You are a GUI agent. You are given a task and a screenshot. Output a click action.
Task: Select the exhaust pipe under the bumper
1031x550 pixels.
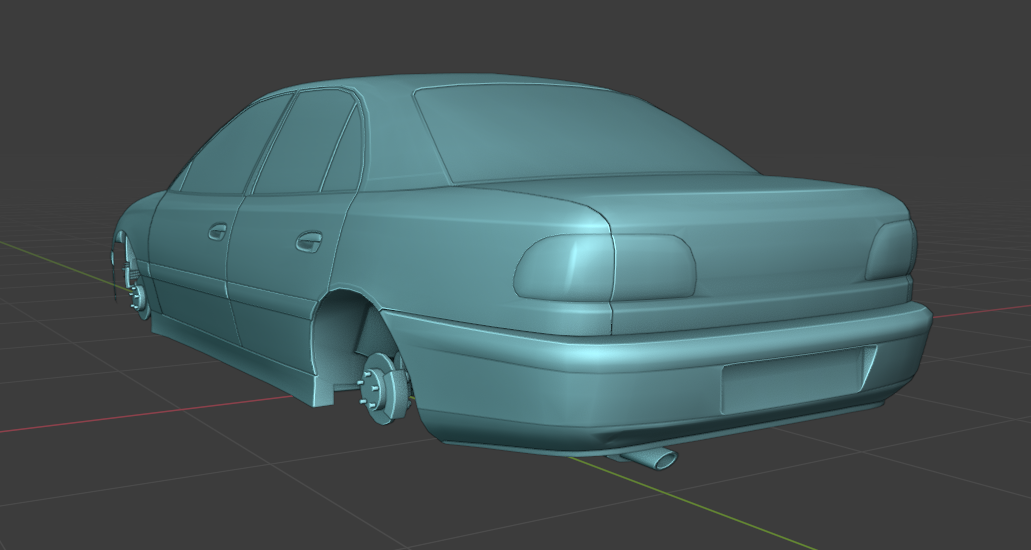tap(648, 458)
